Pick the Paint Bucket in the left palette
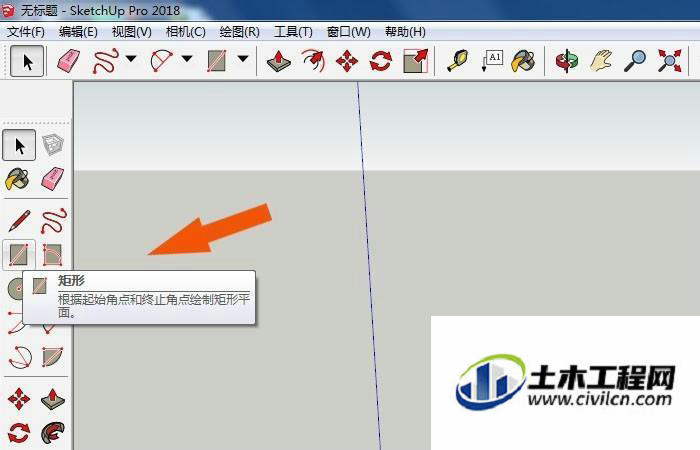This screenshot has width=700, height=450. 17,179
